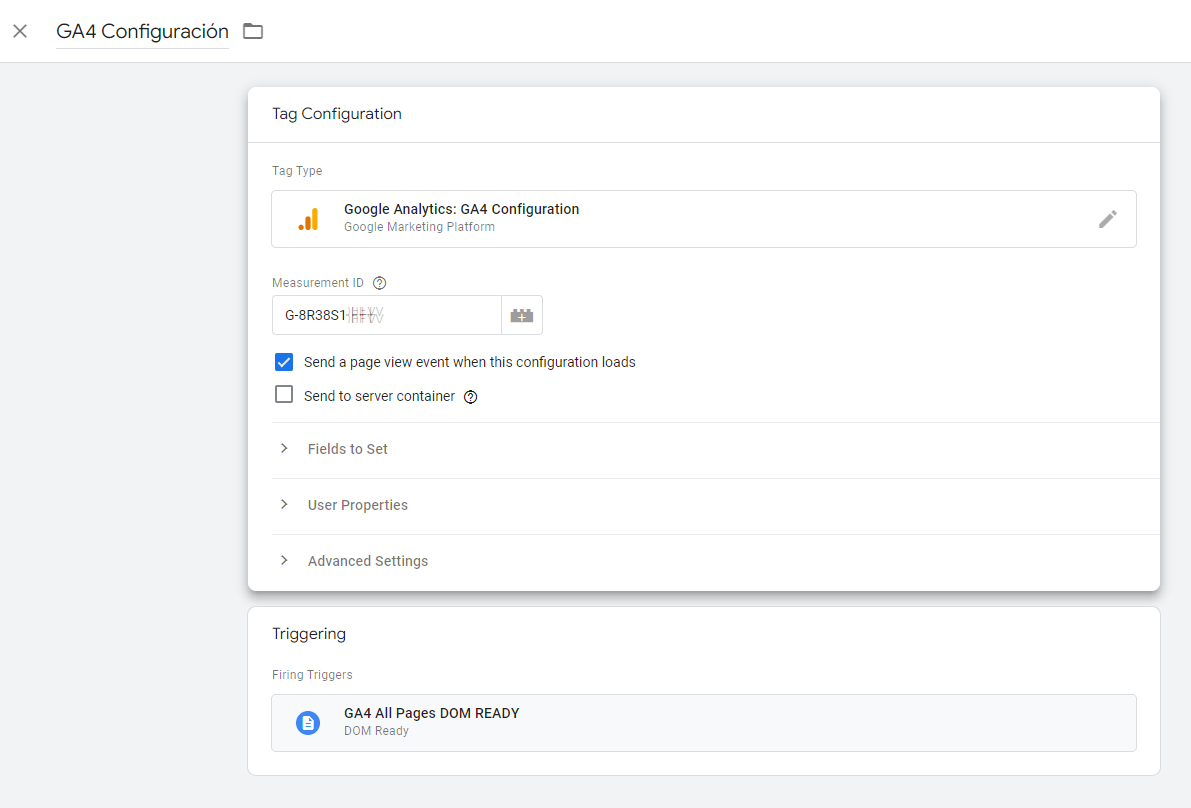Click the folder icon beside the tag name
1191x808 pixels.
[253, 31]
